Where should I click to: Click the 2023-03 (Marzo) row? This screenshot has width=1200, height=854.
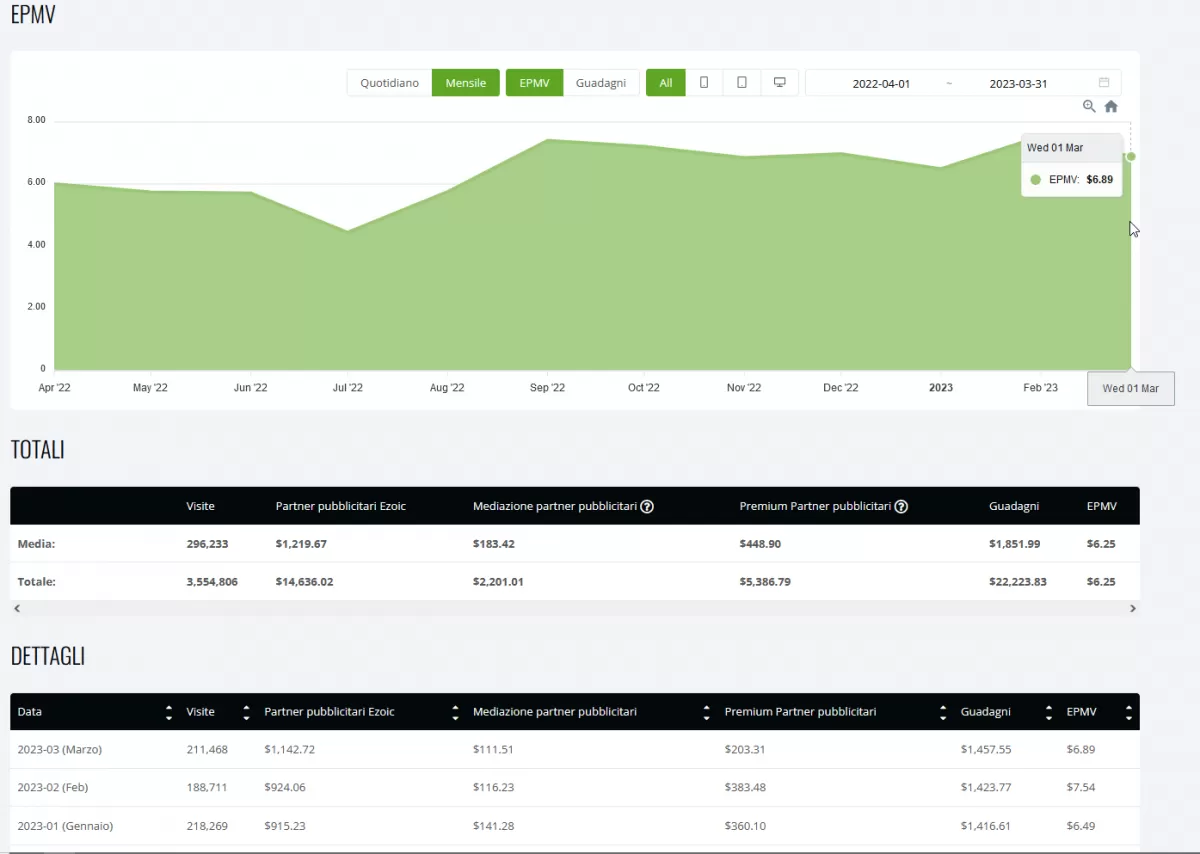coord(60,749)
